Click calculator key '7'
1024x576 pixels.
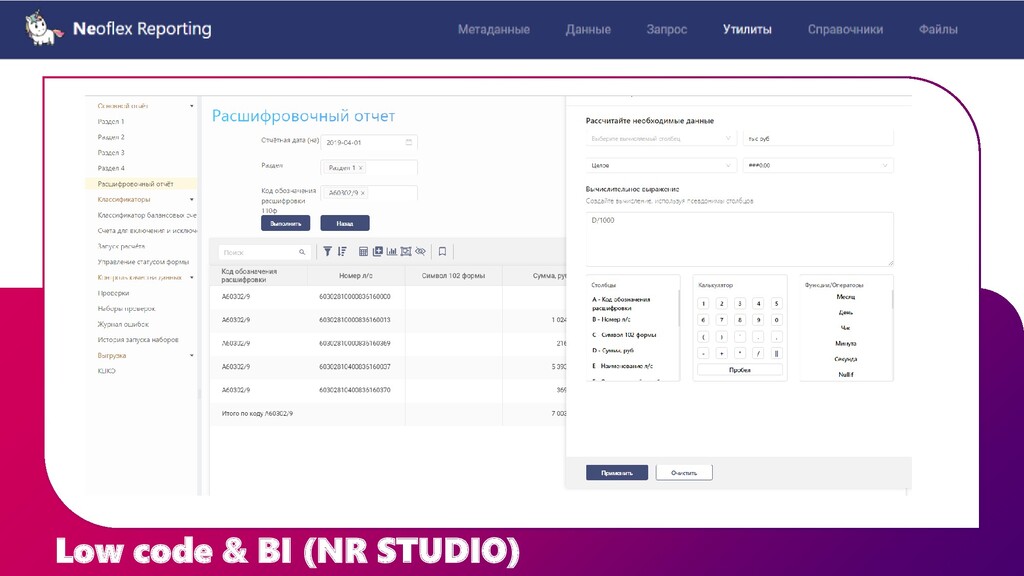click(x=722, y=320)
